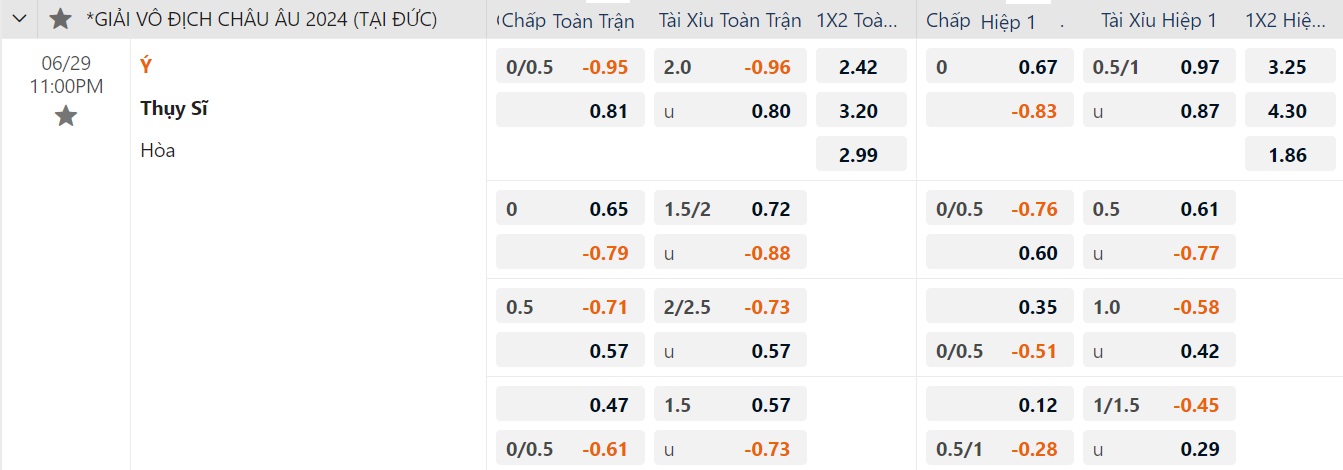Pick over 2/2.5 odds -0.73

(730, 307)
